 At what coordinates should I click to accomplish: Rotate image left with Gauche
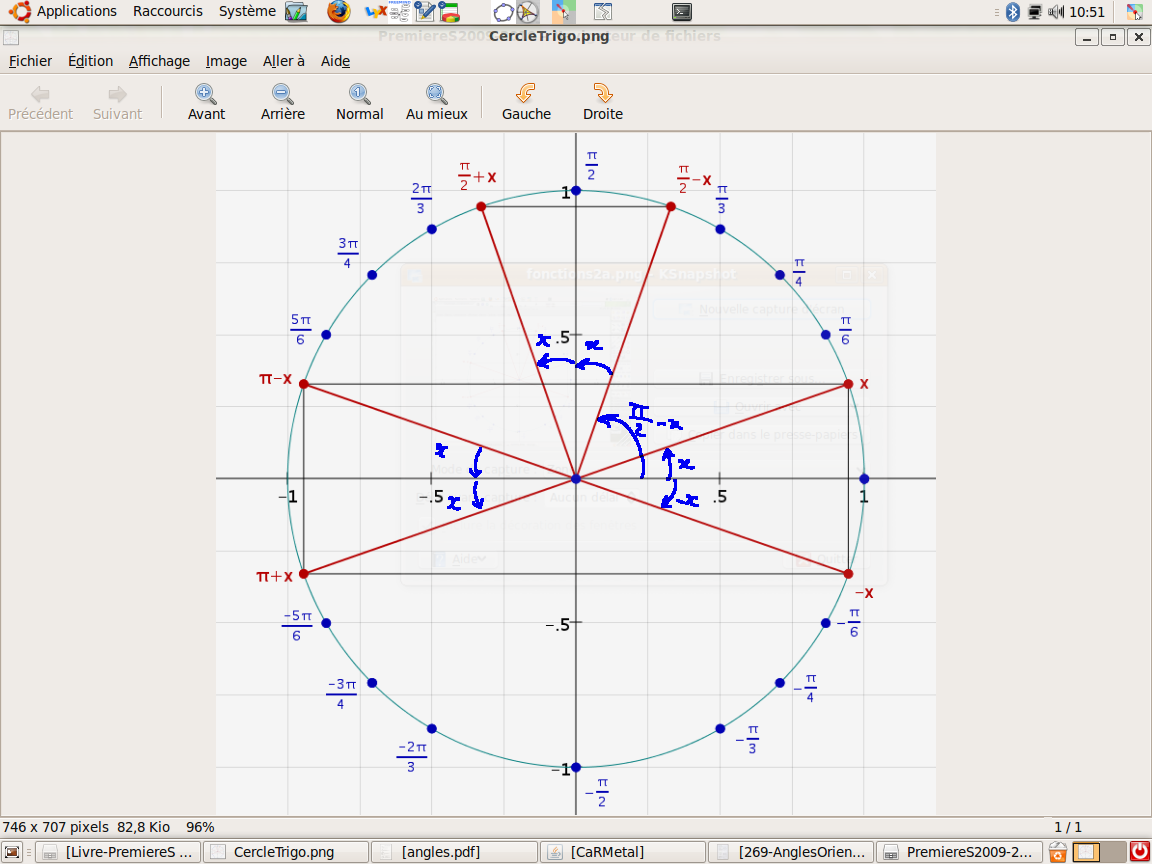coord(526,94)
